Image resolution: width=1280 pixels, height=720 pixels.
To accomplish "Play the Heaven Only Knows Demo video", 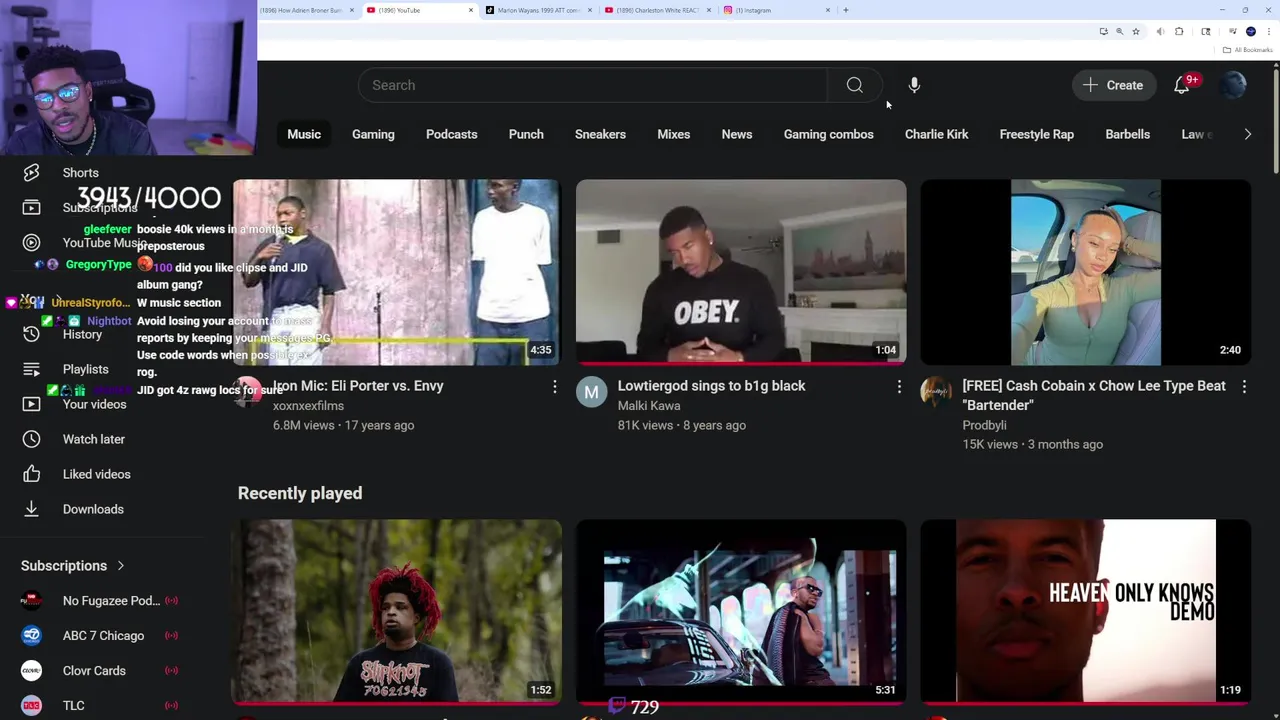I will point(1085,611).
